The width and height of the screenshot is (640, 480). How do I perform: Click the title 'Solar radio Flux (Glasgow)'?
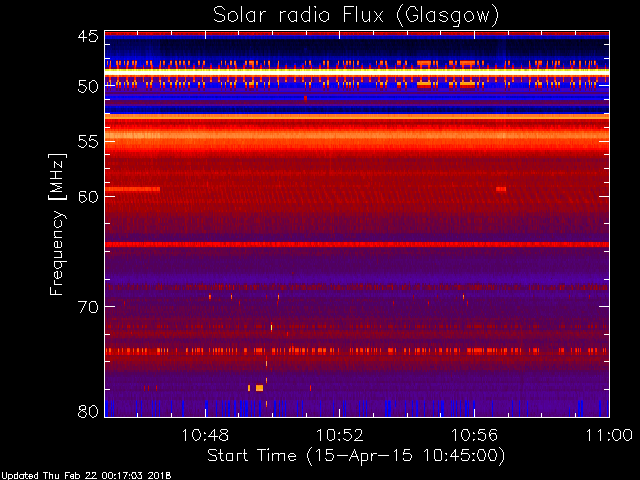click(x=356, y=16)
